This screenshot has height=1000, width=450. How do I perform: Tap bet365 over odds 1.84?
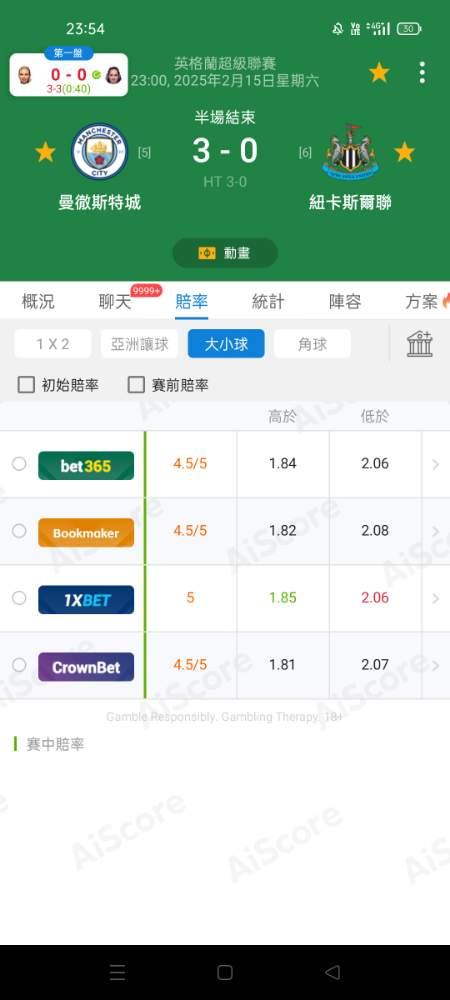coord(282,464)
